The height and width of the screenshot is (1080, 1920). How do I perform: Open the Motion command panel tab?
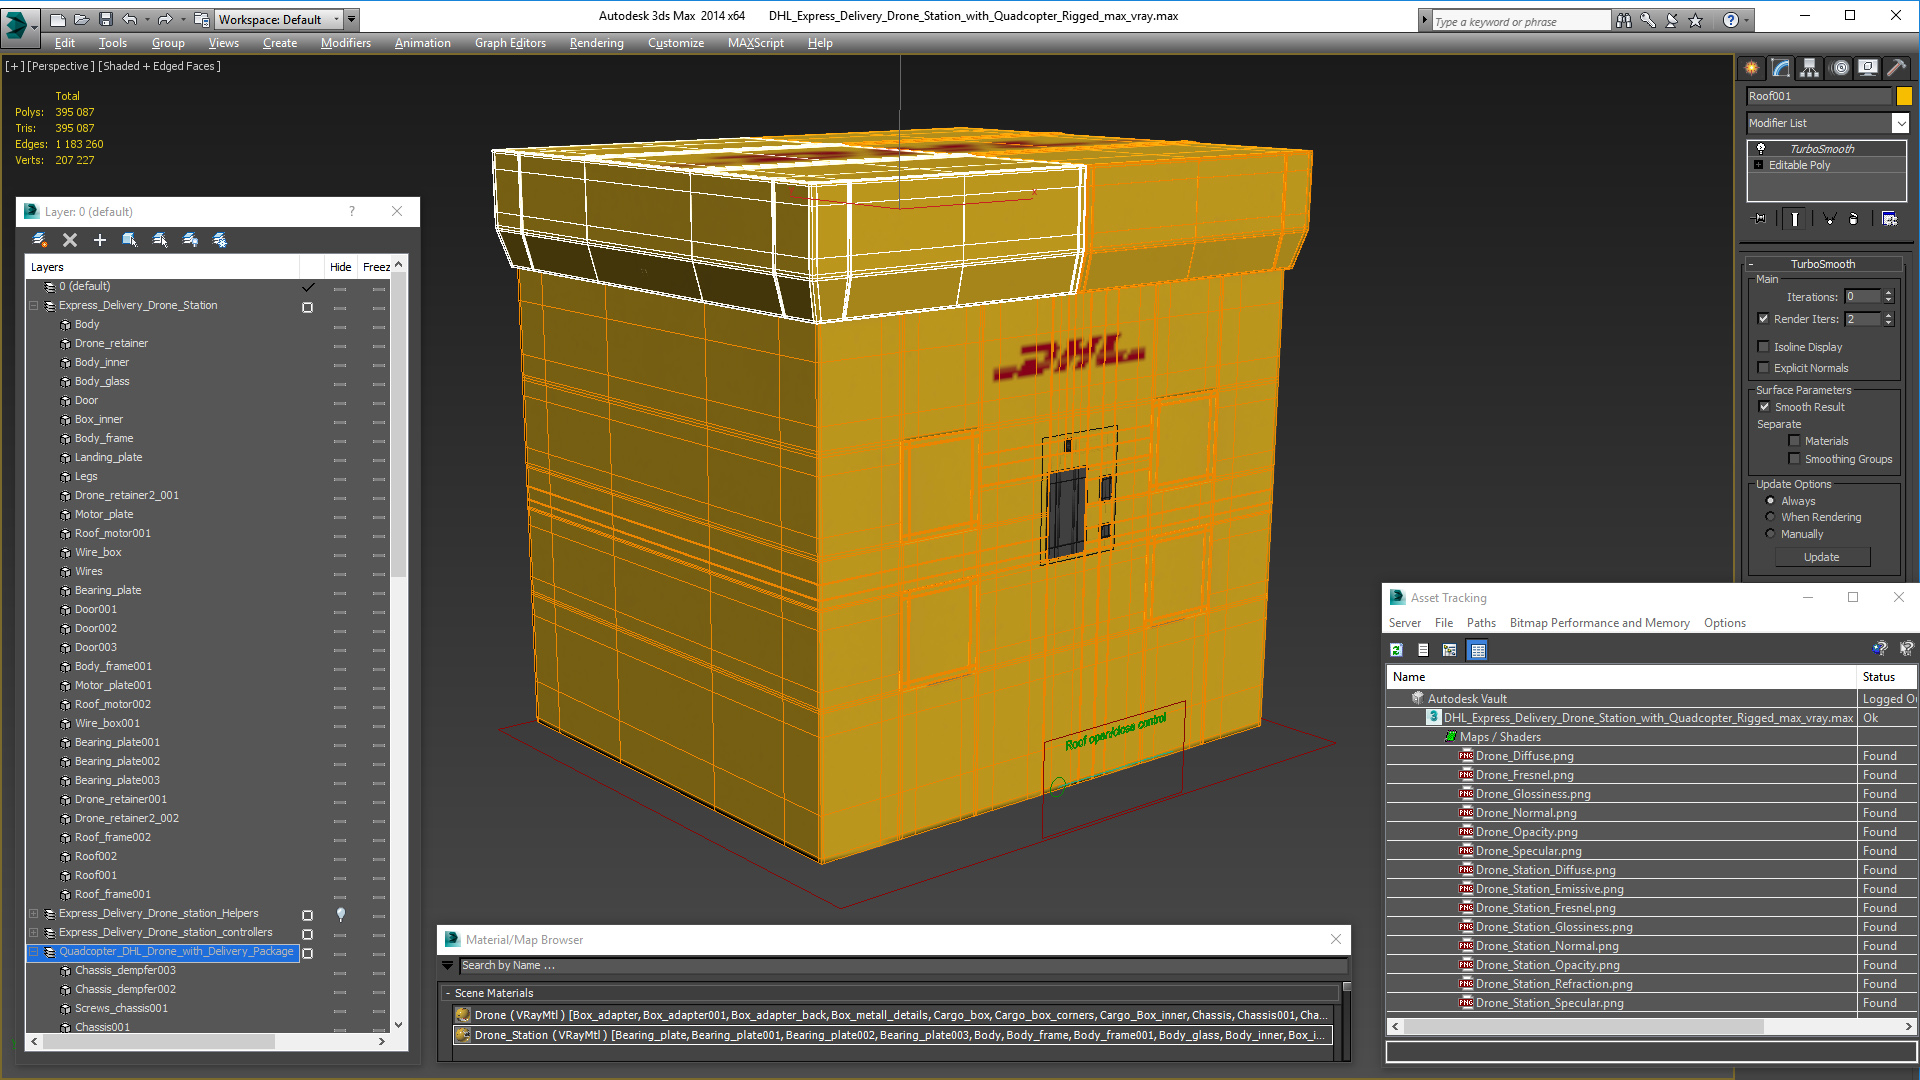(1840, 68)
